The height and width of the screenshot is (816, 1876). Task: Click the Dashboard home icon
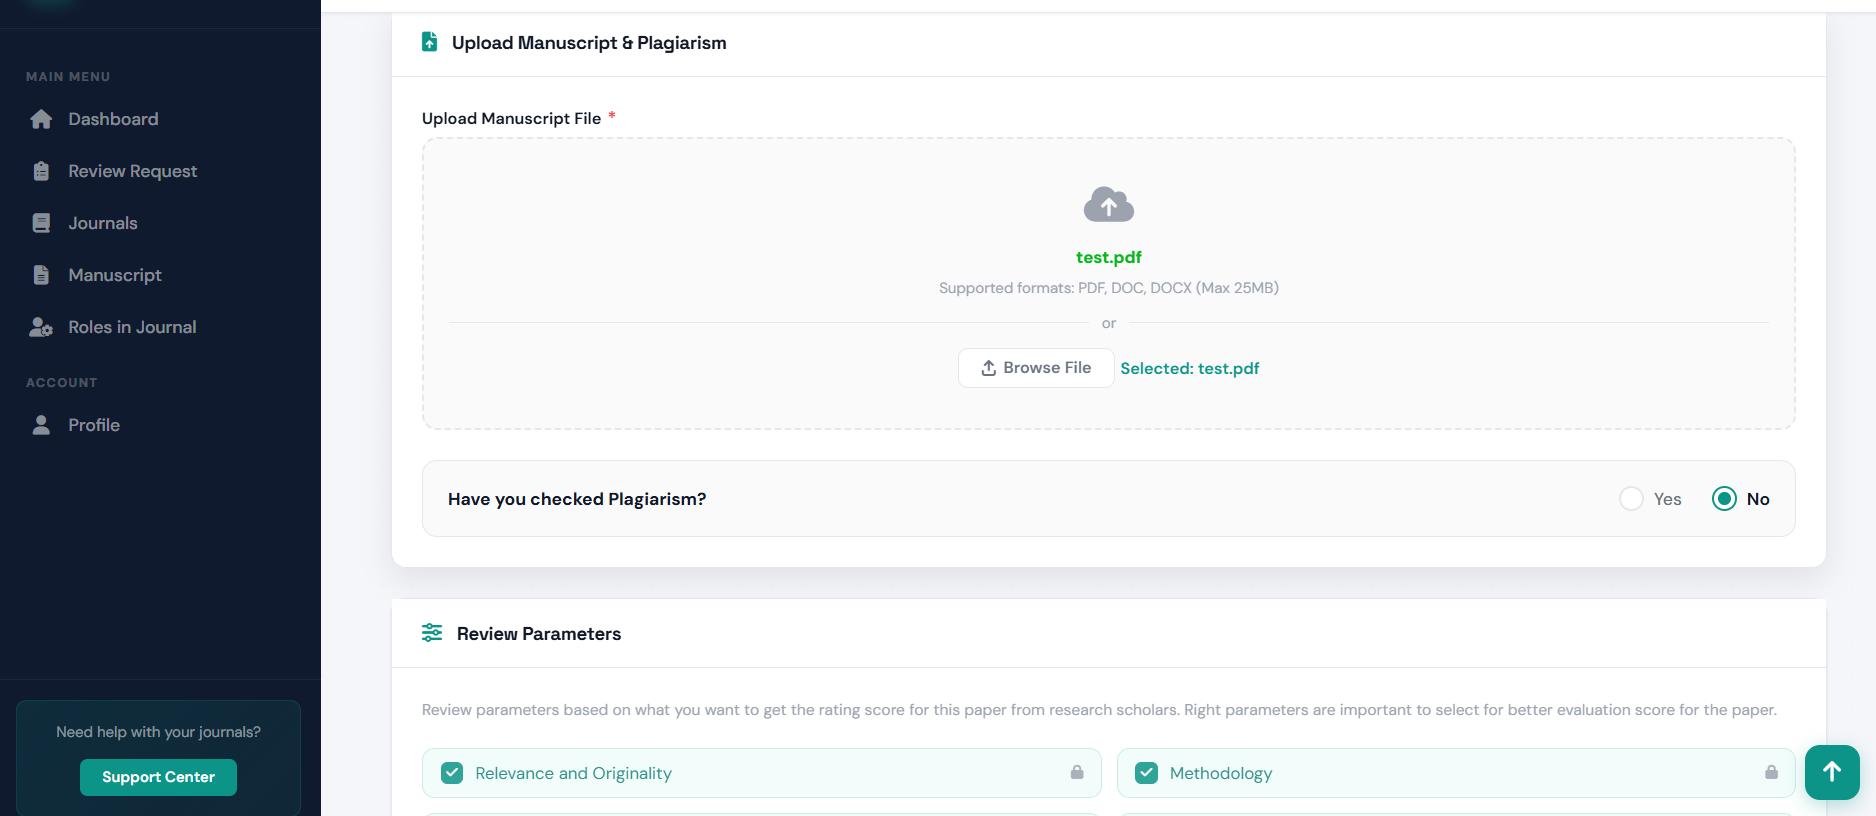pyautogui.click(x=41, y=119)
